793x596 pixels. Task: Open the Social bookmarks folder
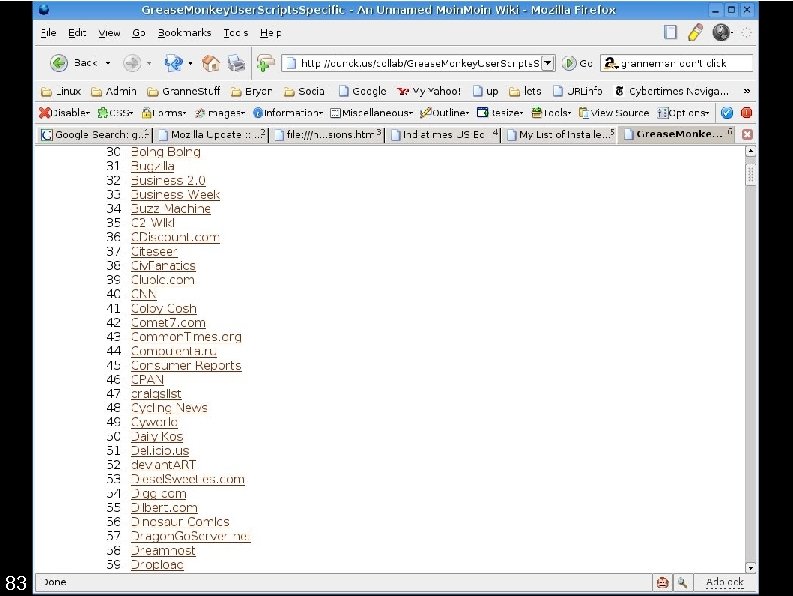point(304,92)
